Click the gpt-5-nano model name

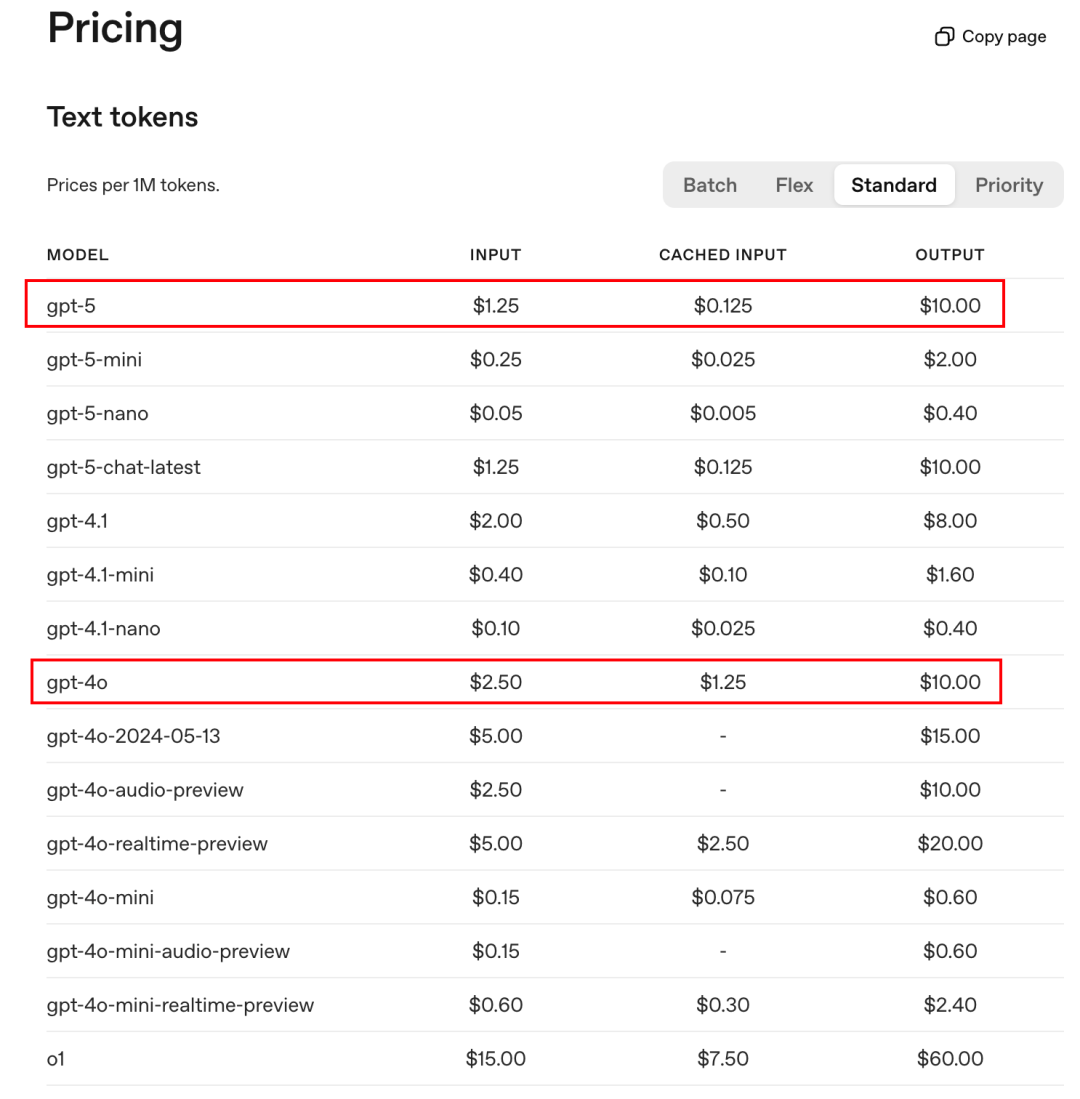click(97, 413)
